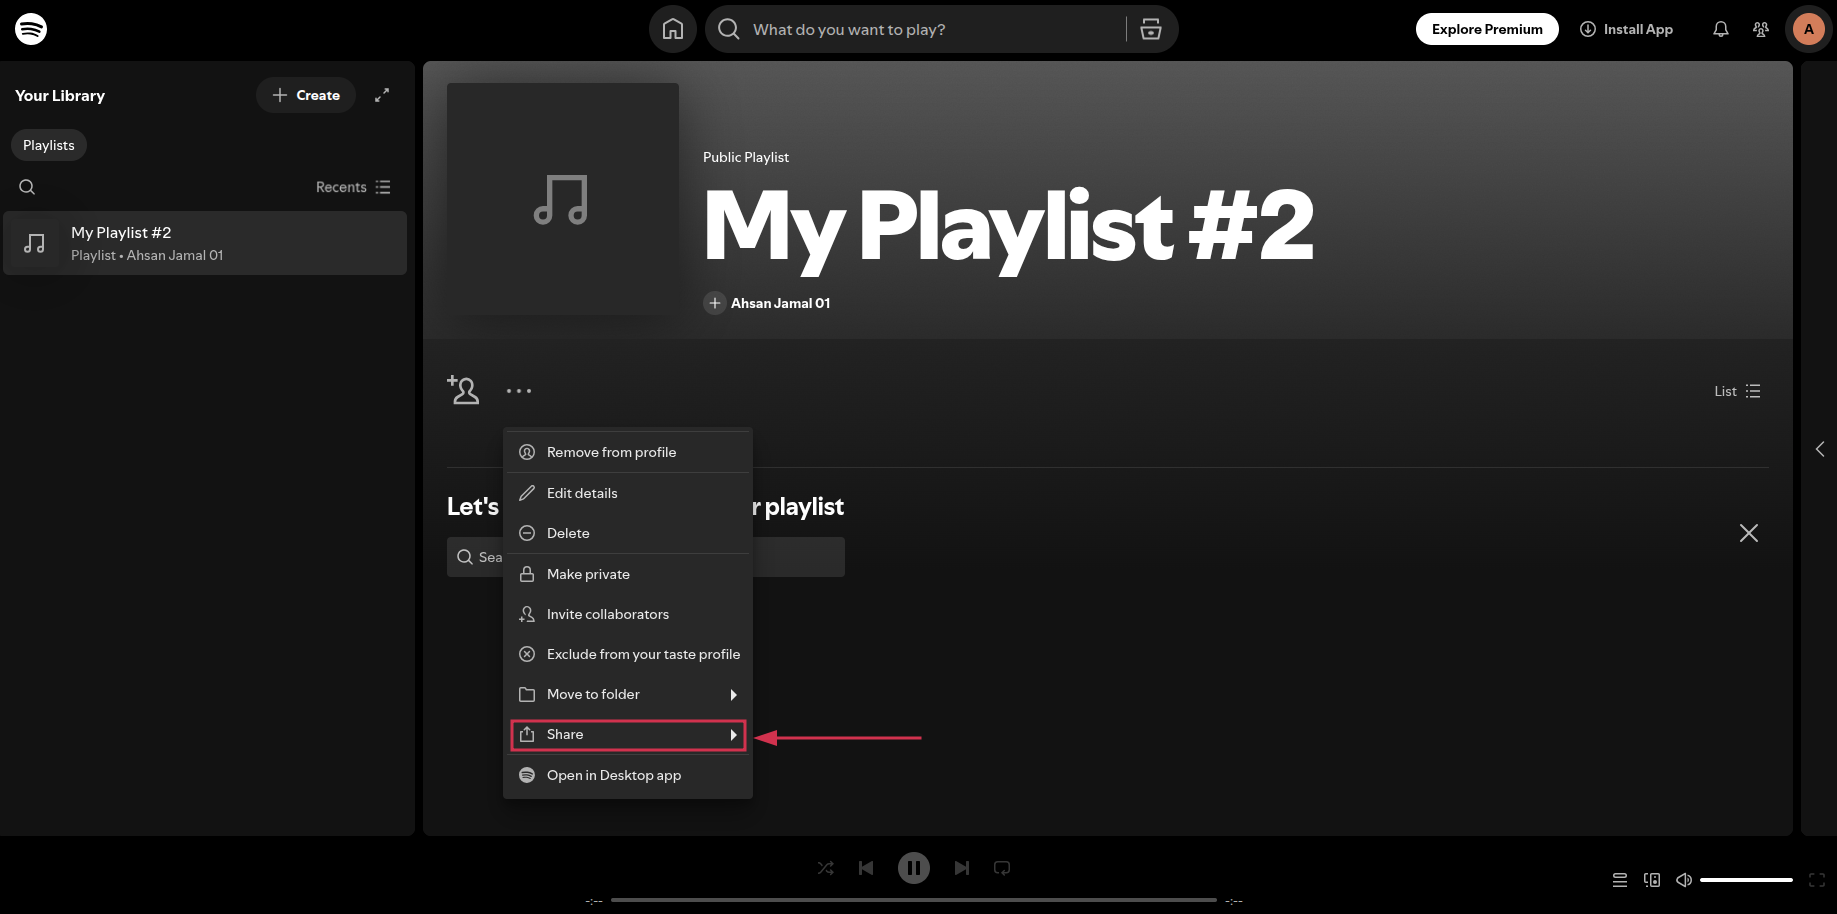Go to Home via house icon
Viewport: 1837px width, 914px height.
click(673, 29)
